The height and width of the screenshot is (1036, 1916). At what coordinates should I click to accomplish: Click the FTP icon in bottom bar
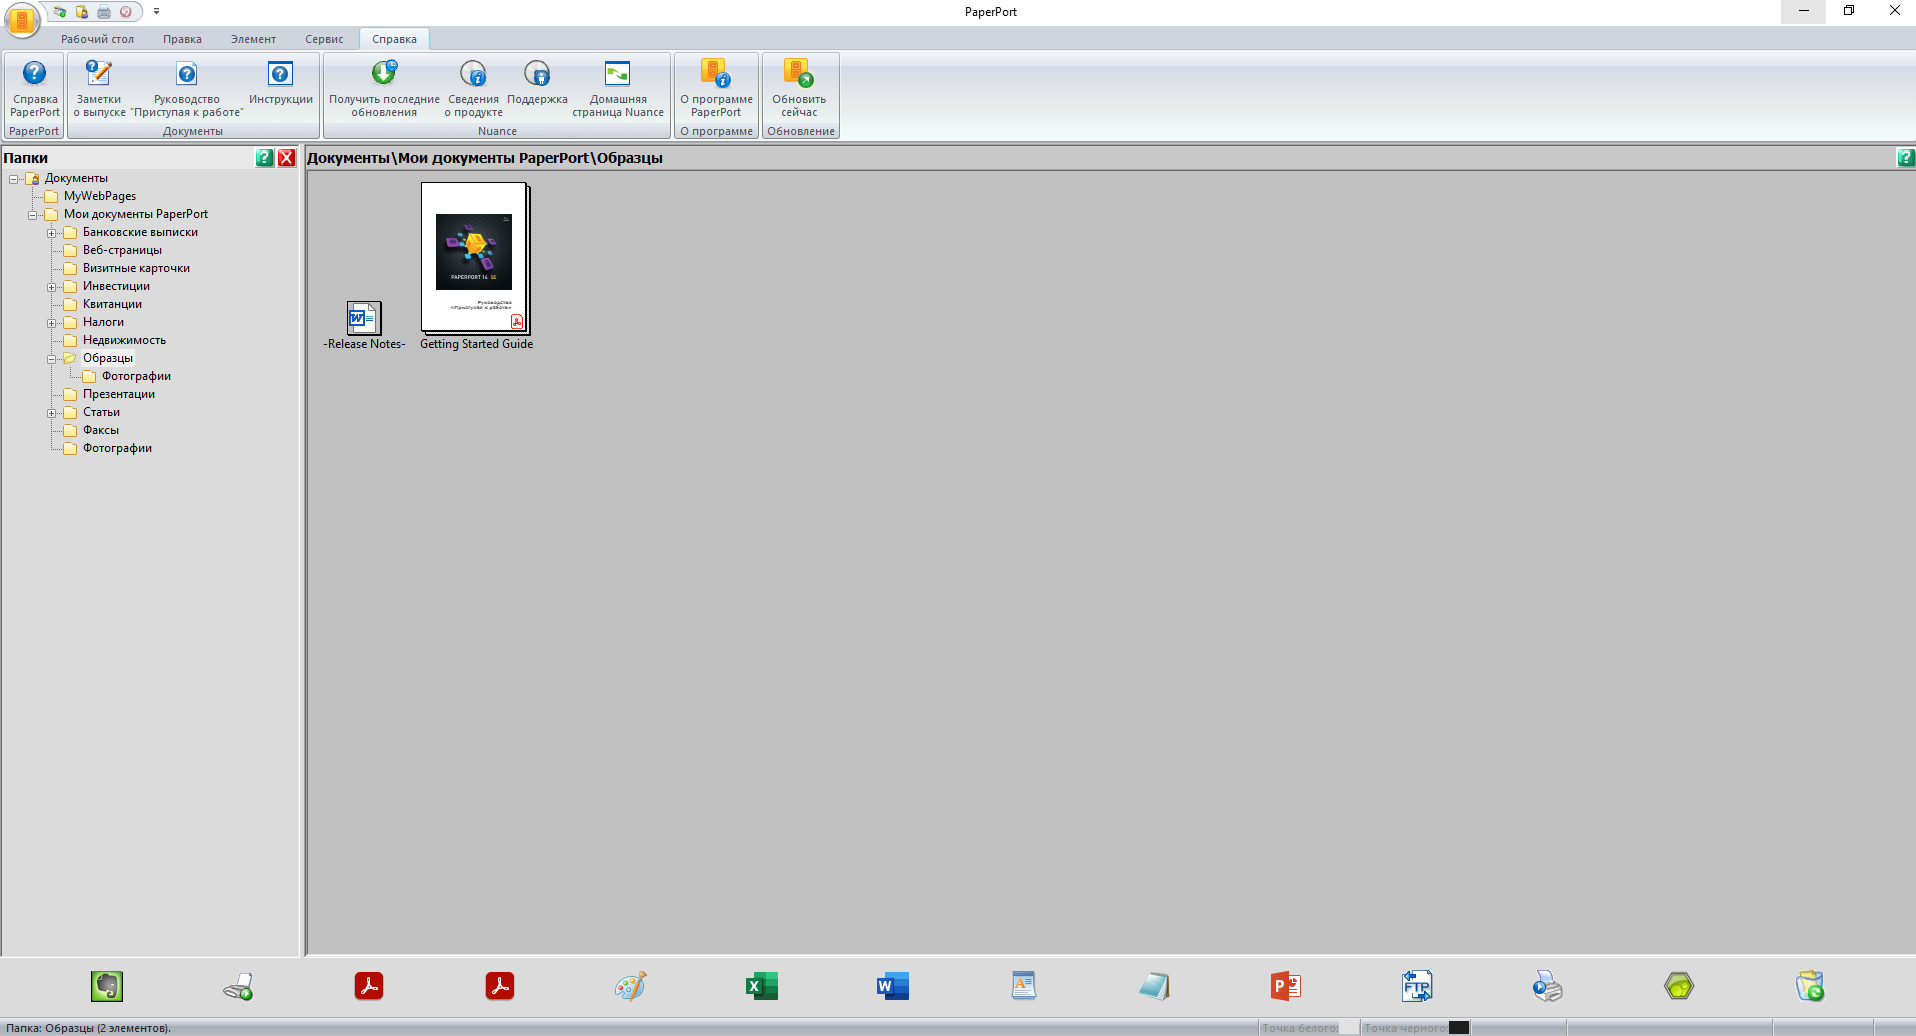click(x=1417, y=987)
